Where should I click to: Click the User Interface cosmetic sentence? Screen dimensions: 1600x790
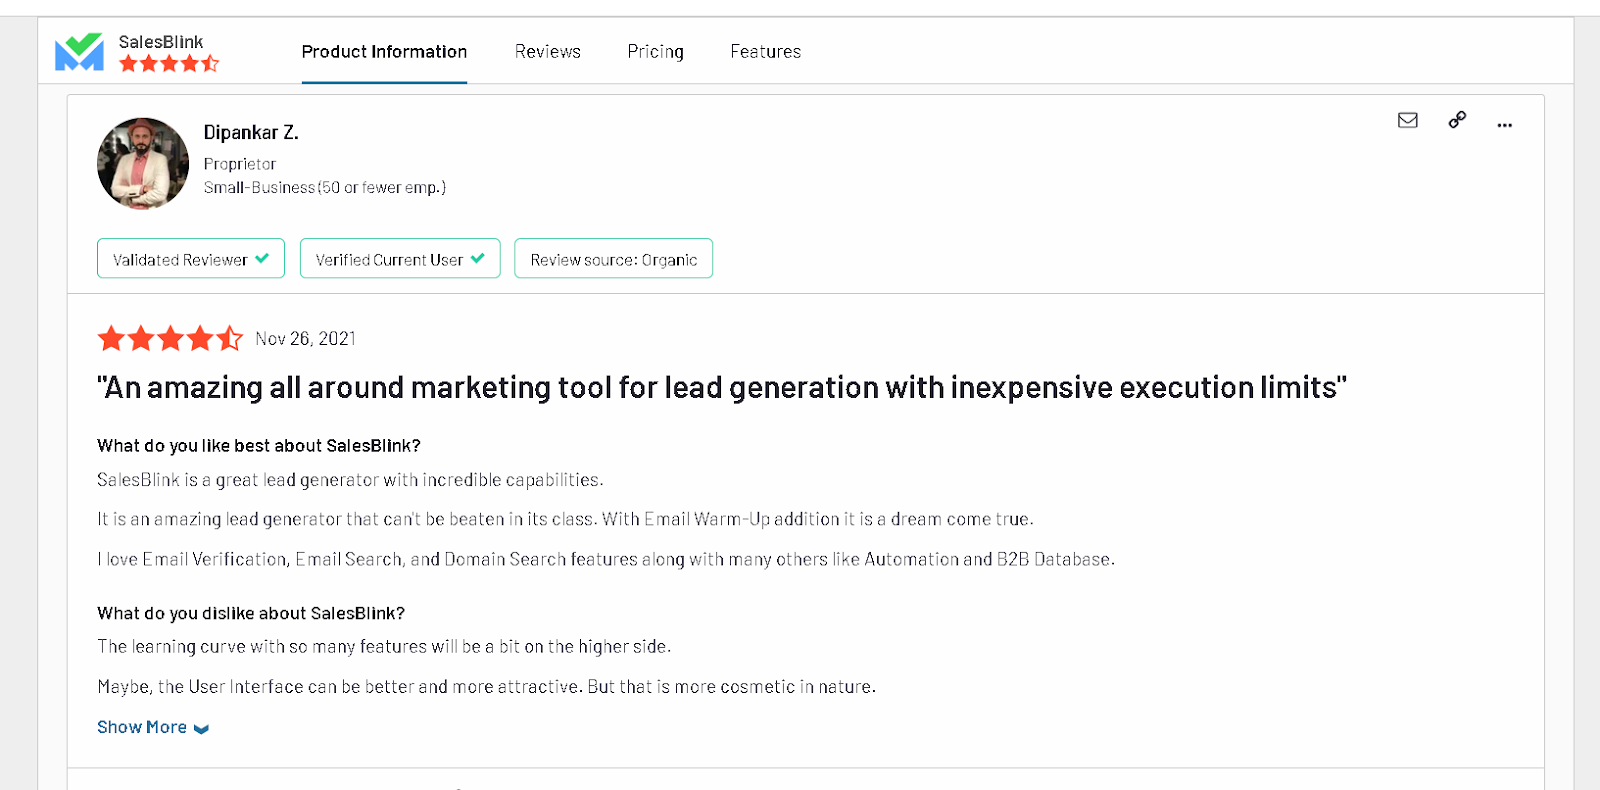click(487, 686)
